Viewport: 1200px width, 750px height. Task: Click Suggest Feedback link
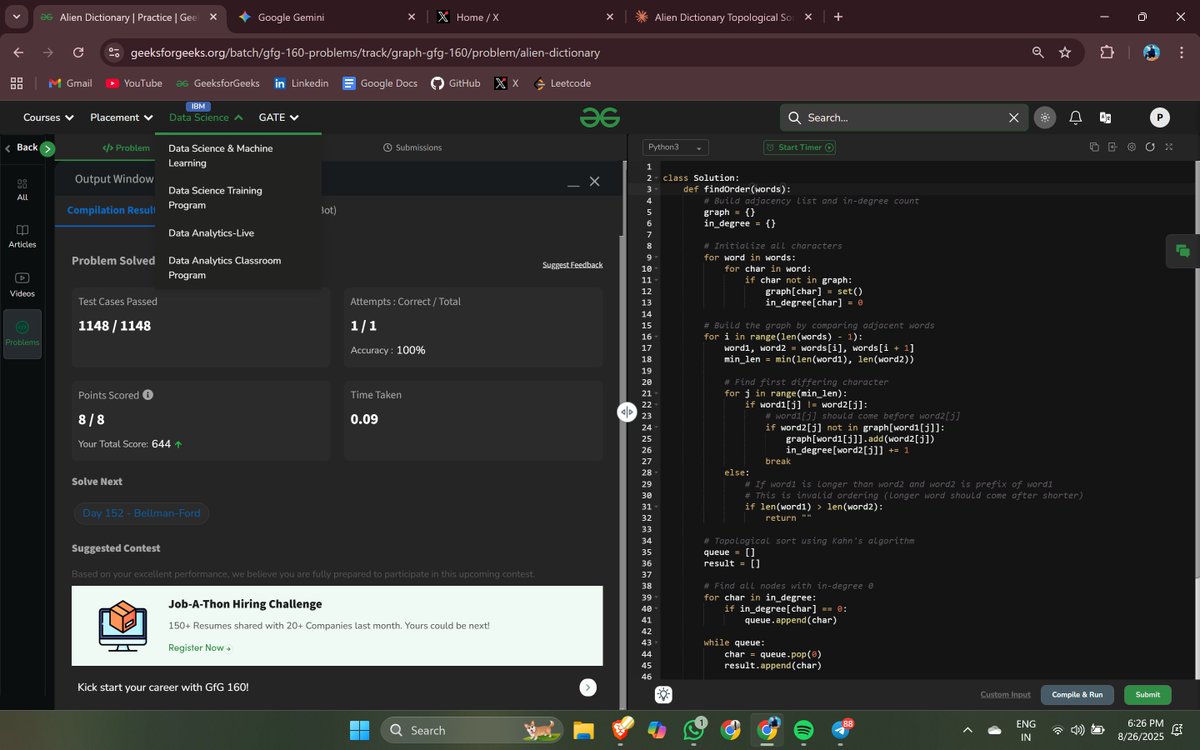coord(572,265)
